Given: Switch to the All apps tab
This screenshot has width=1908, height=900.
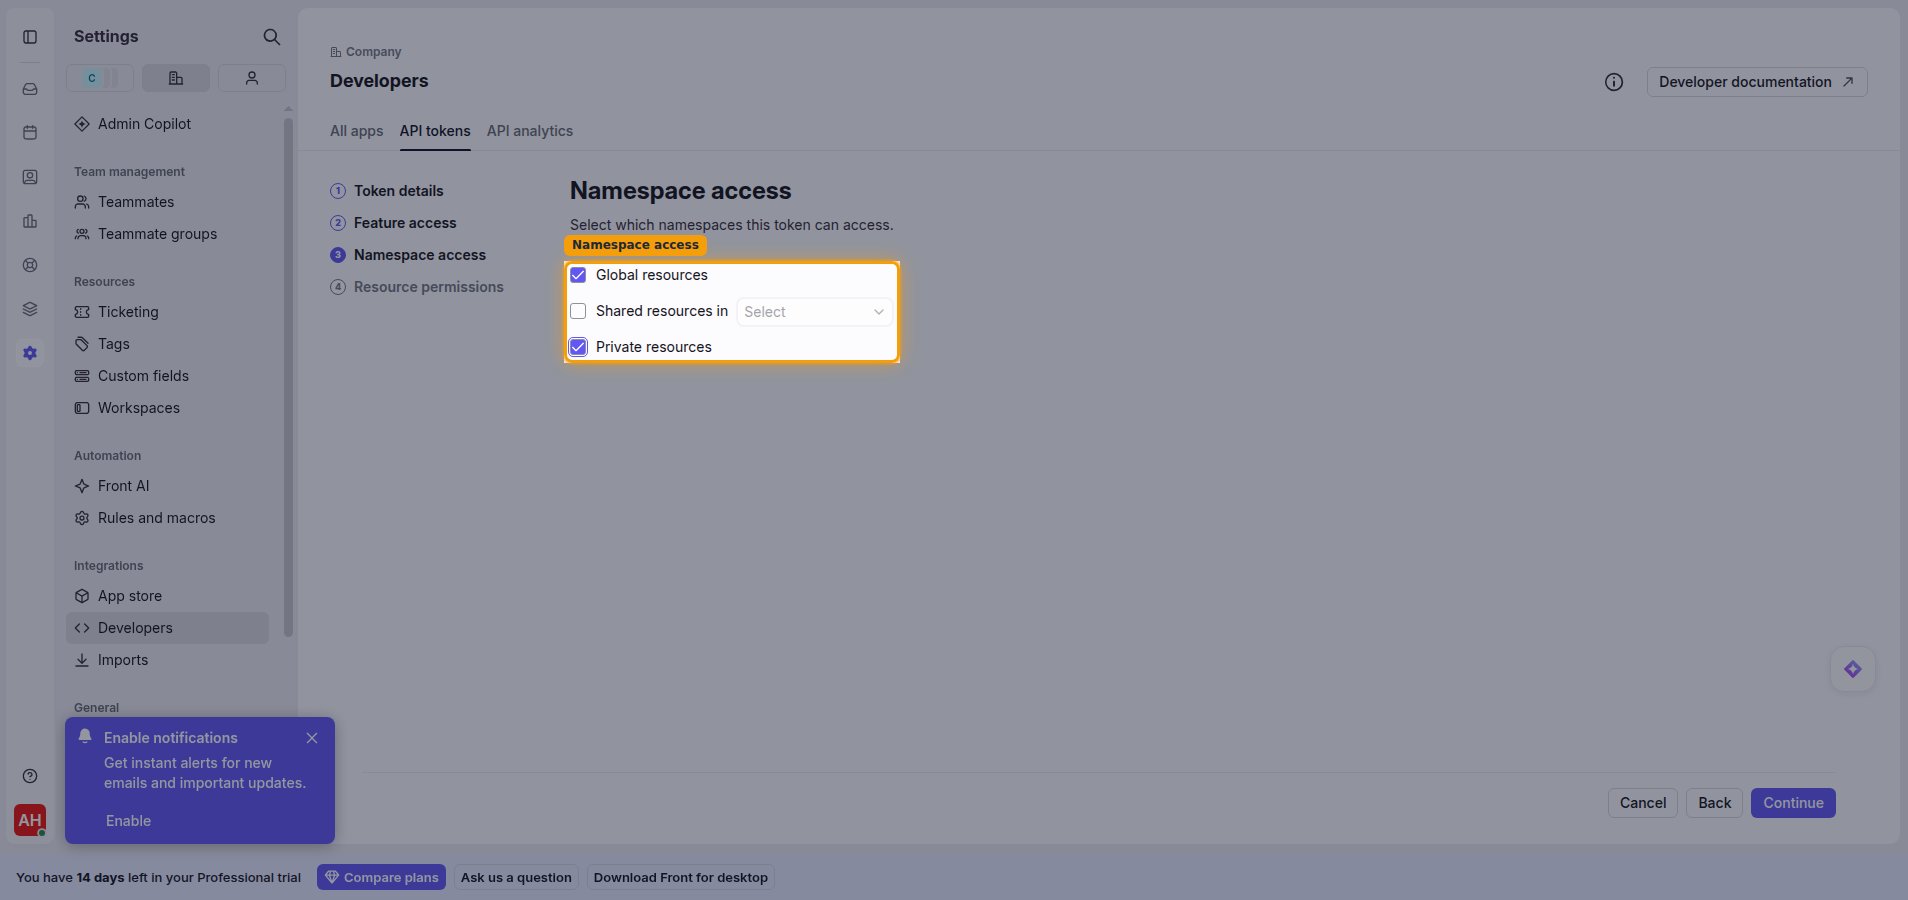Looking at the screenshot, I should point(357,131).
